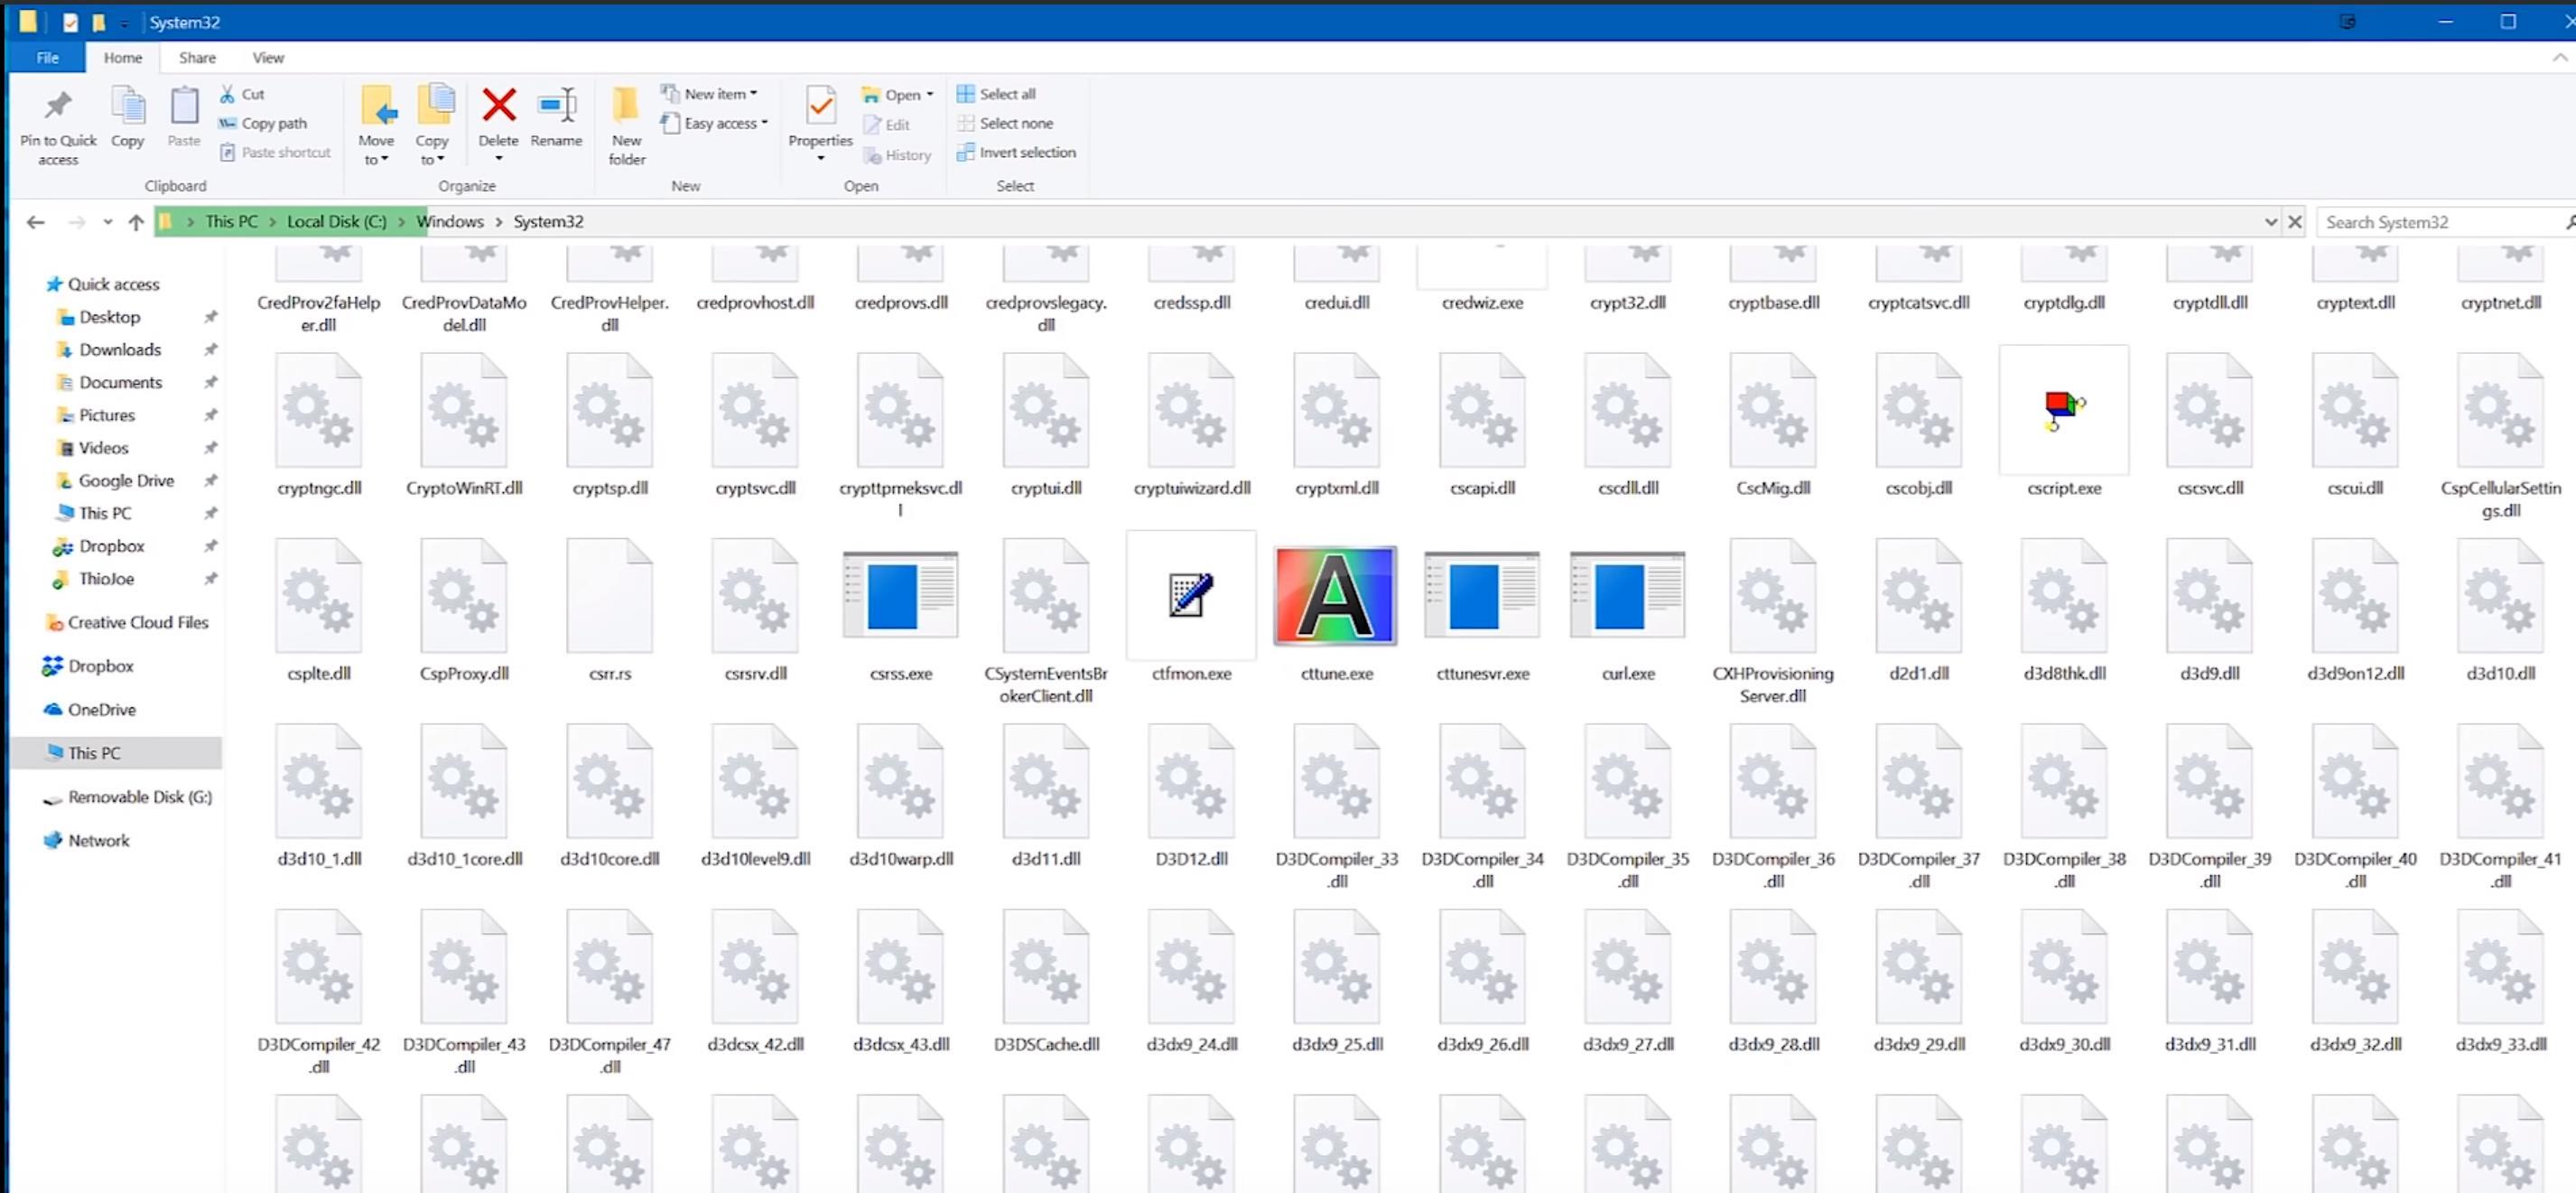Viewport: 2576px width, 1193px height.
Task: Open D3D12.dll Direct3D file
Action: 1191,788
